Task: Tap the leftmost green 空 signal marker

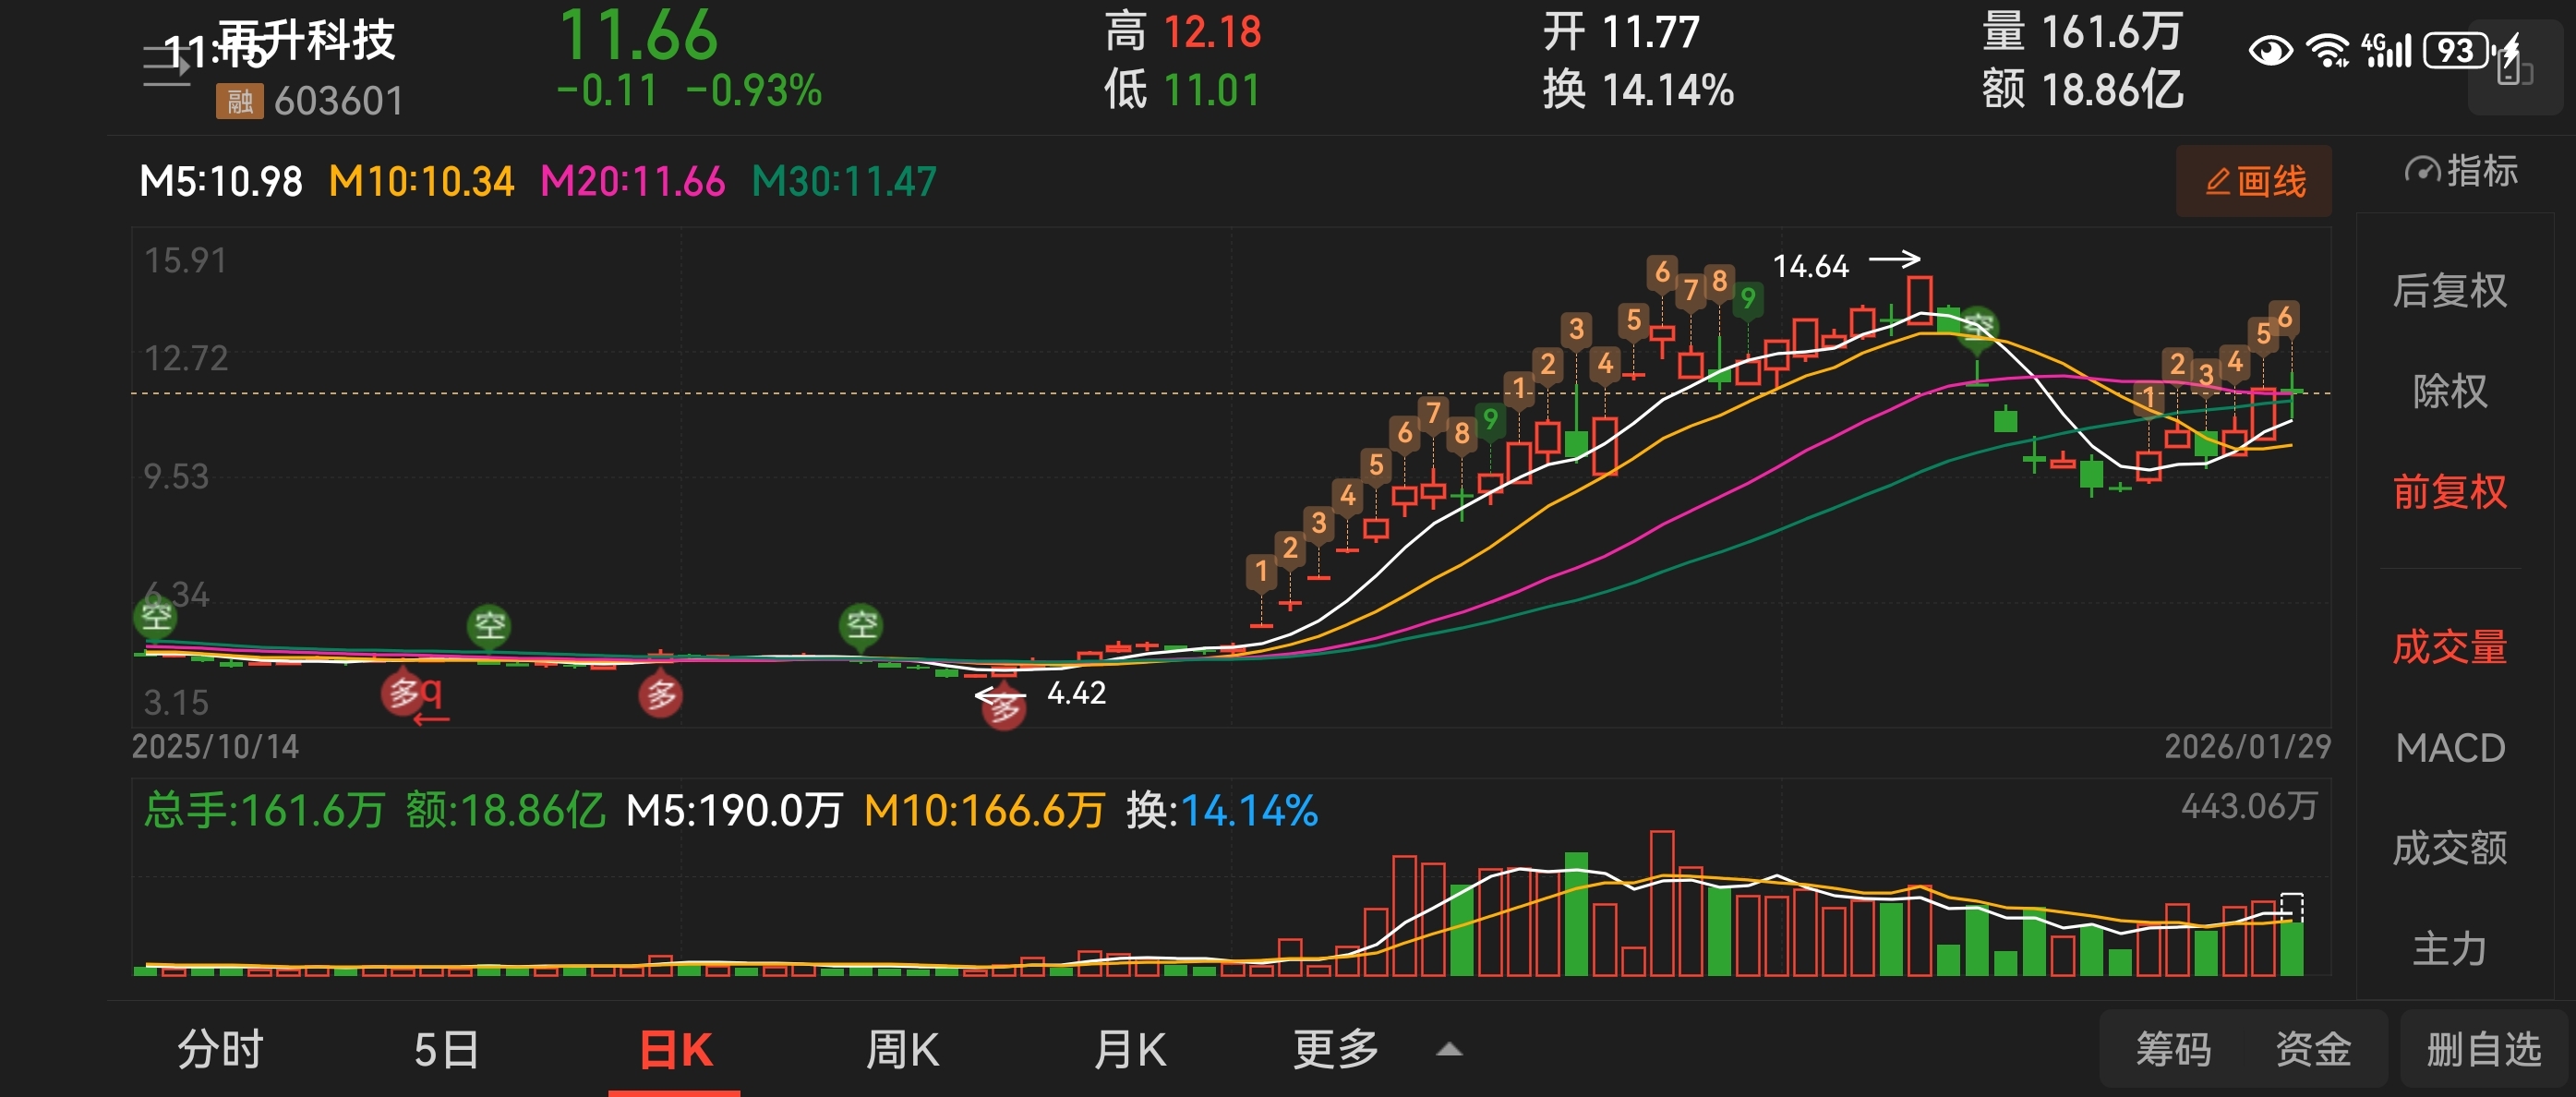Action: [x=155, y=616]
